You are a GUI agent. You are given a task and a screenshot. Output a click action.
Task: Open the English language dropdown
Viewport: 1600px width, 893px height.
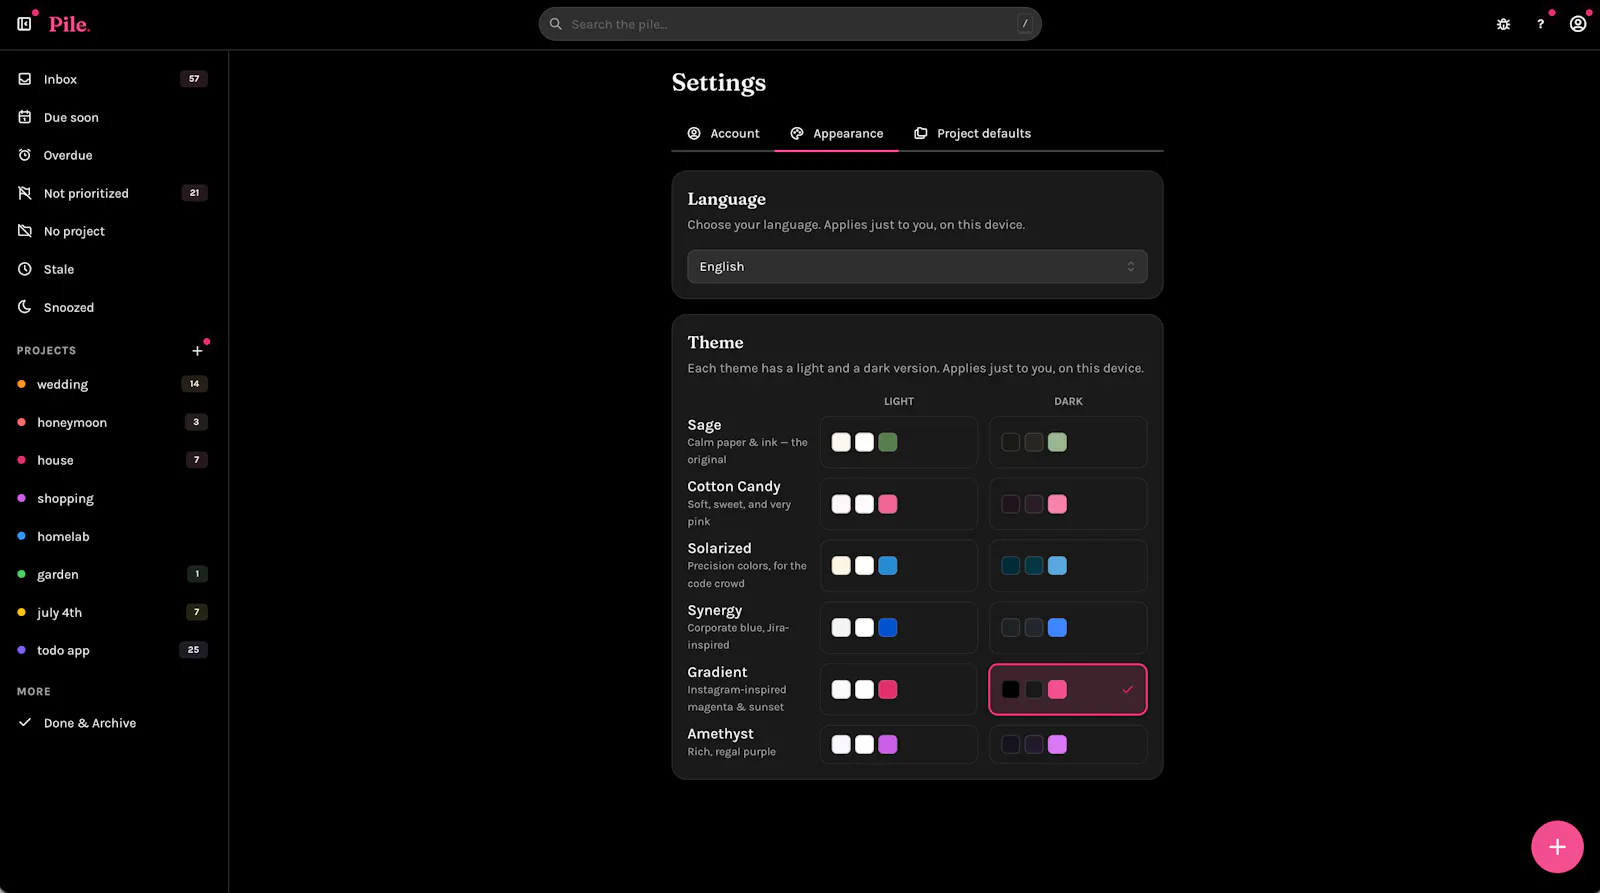917,267
